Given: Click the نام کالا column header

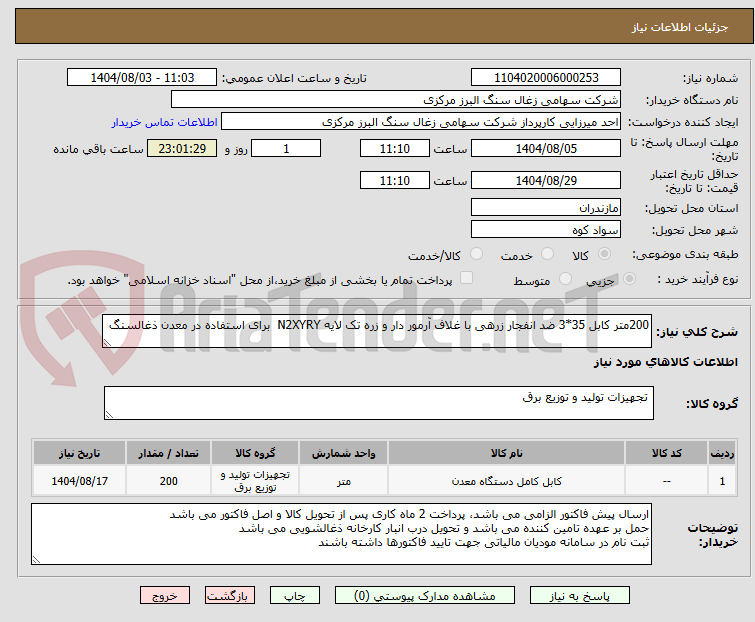Looking at the screenshot, I should (507, 453).
